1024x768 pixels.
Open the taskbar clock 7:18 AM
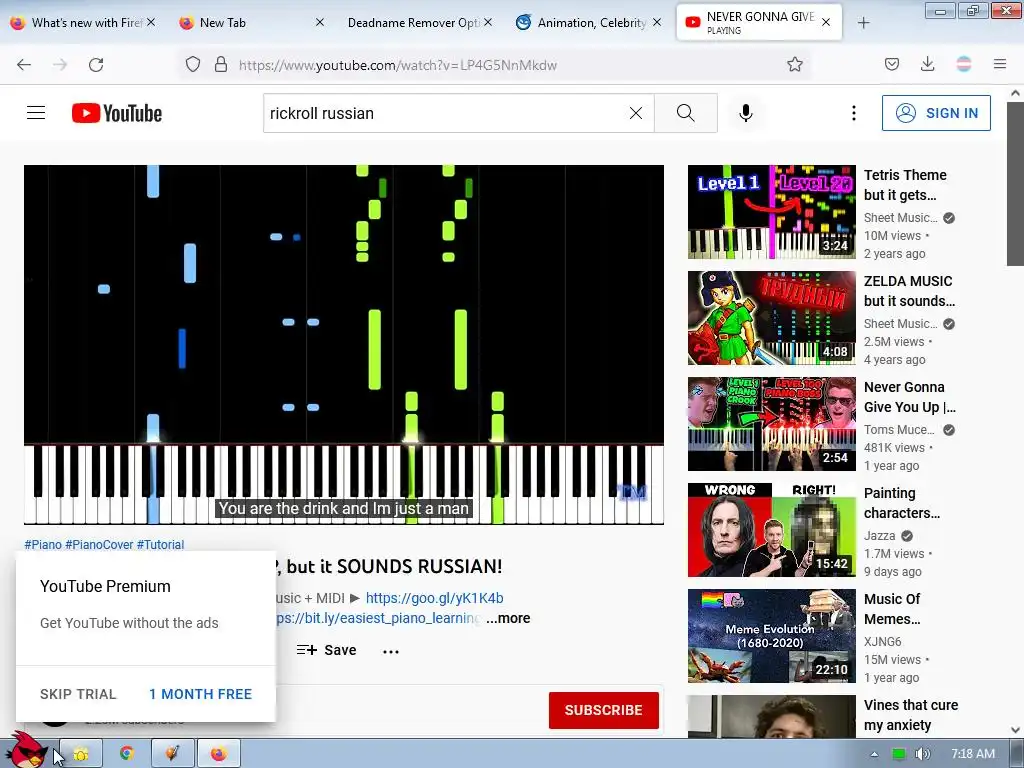point(973,754)
